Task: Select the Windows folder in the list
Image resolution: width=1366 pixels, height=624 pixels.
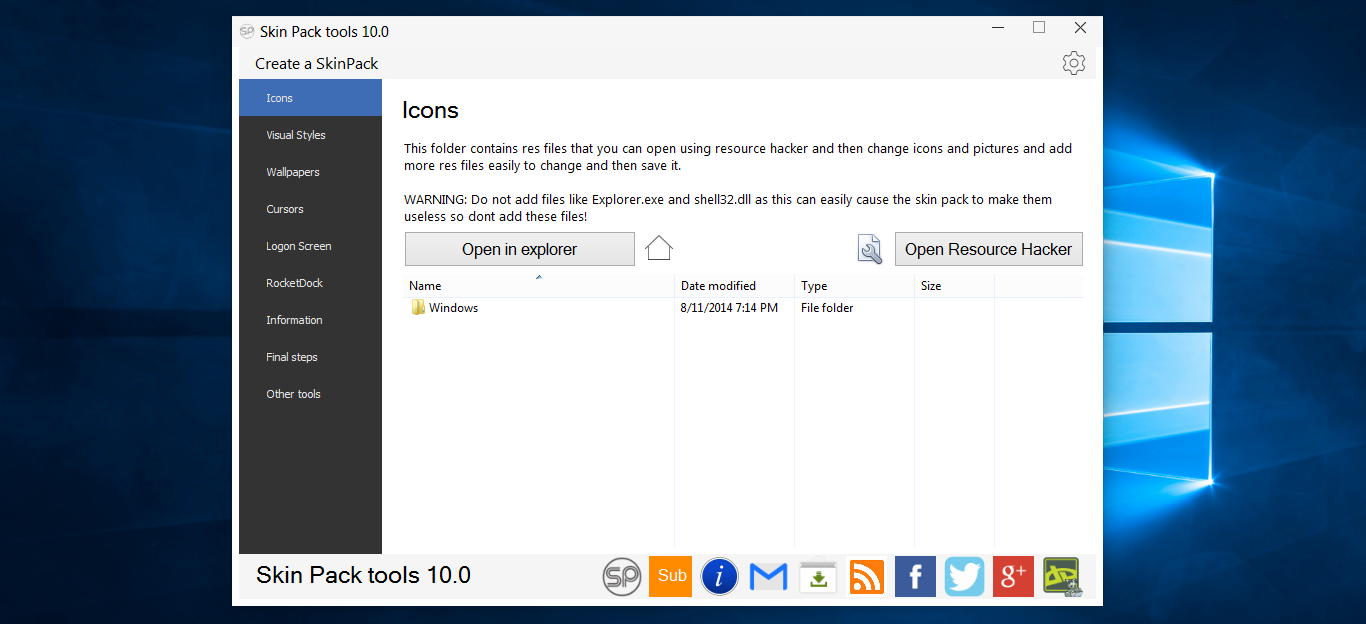Action: point(453,308)
